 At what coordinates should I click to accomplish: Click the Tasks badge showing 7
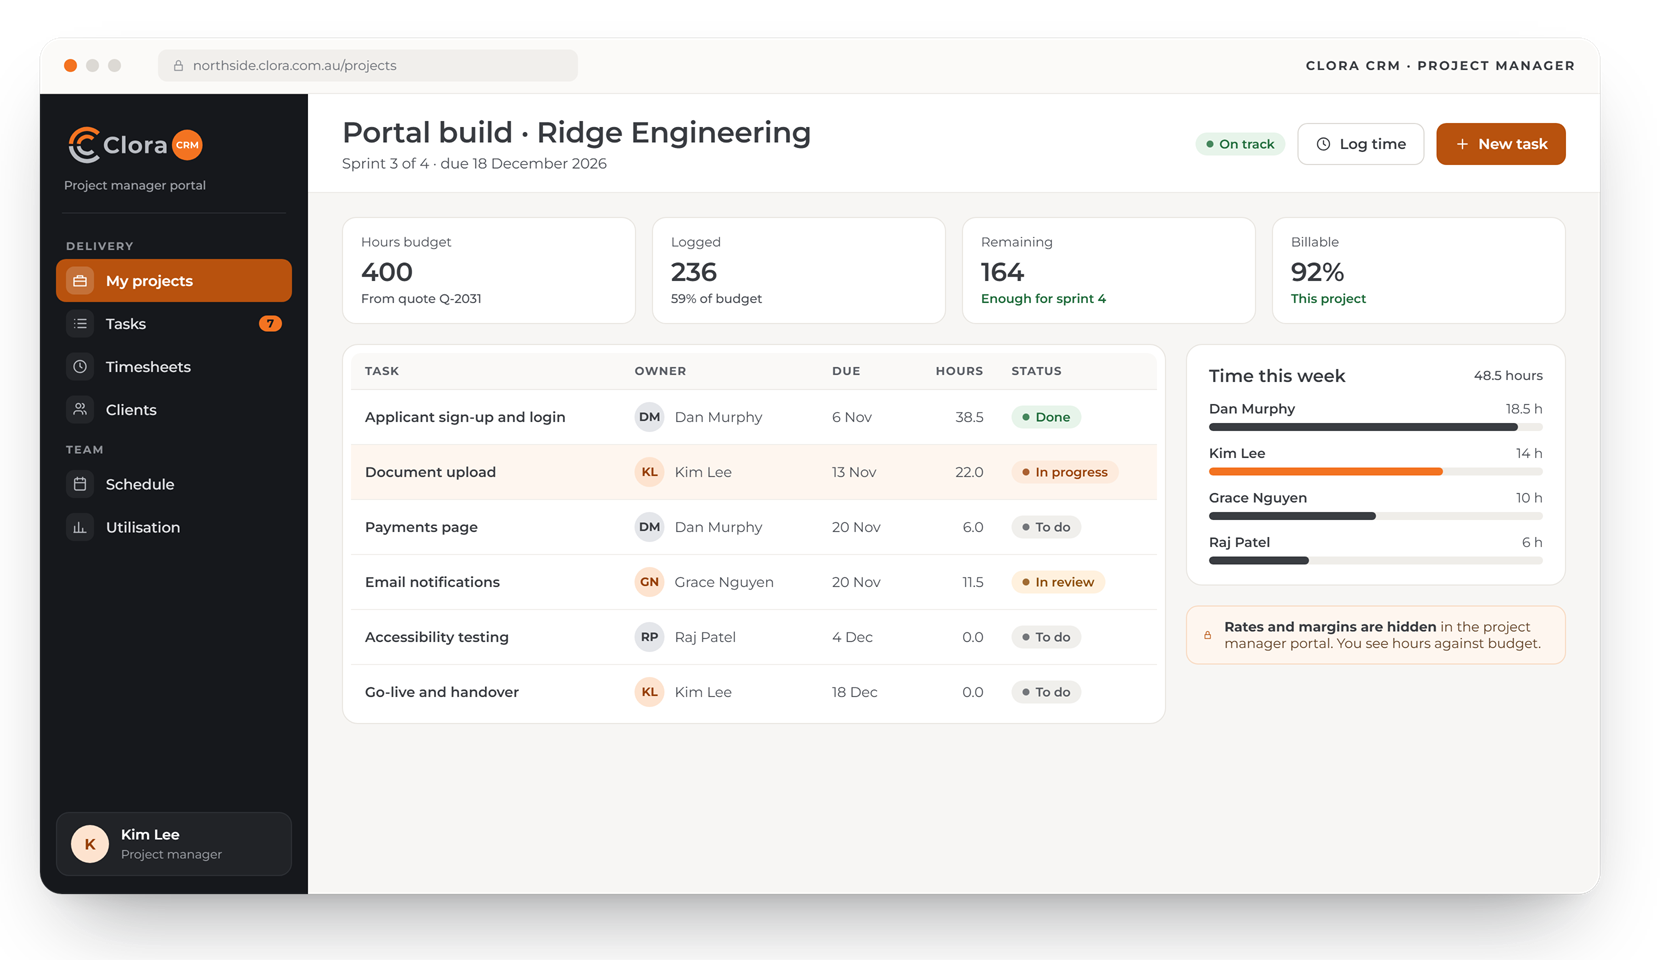click(x=270, y=324)
